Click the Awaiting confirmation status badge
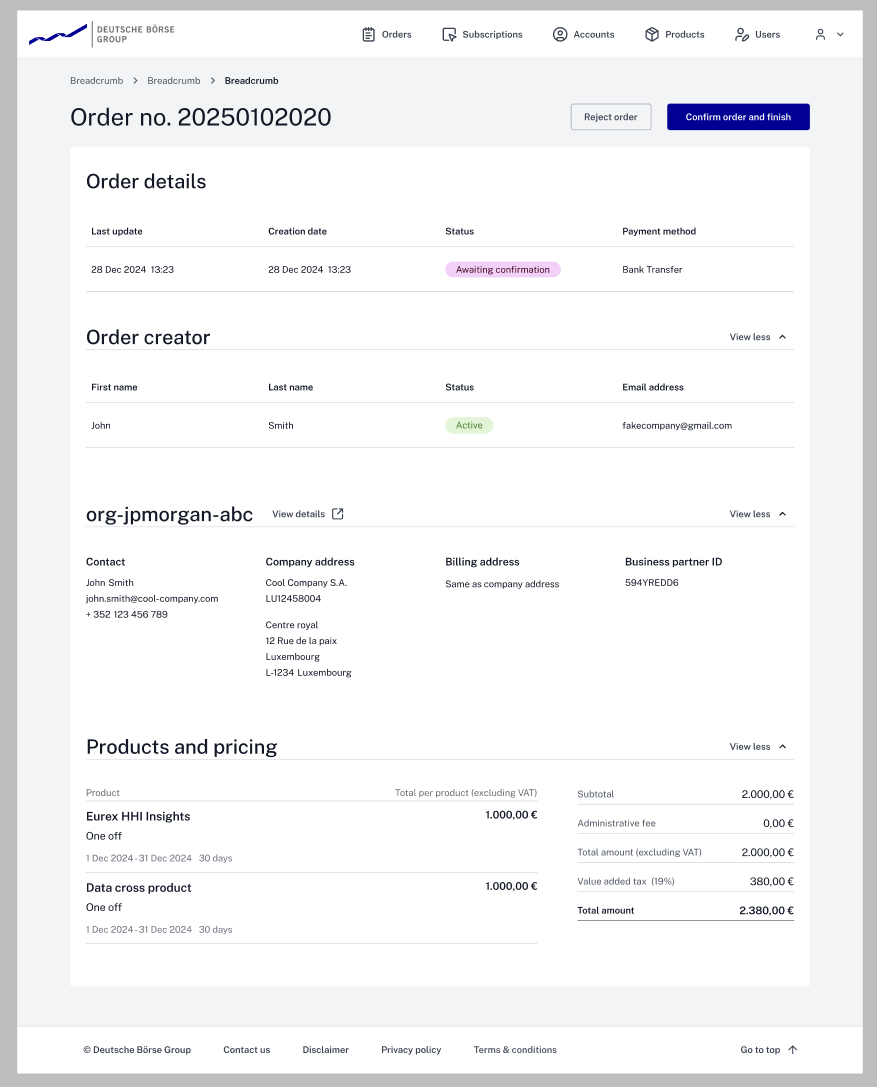 [502, 269]
